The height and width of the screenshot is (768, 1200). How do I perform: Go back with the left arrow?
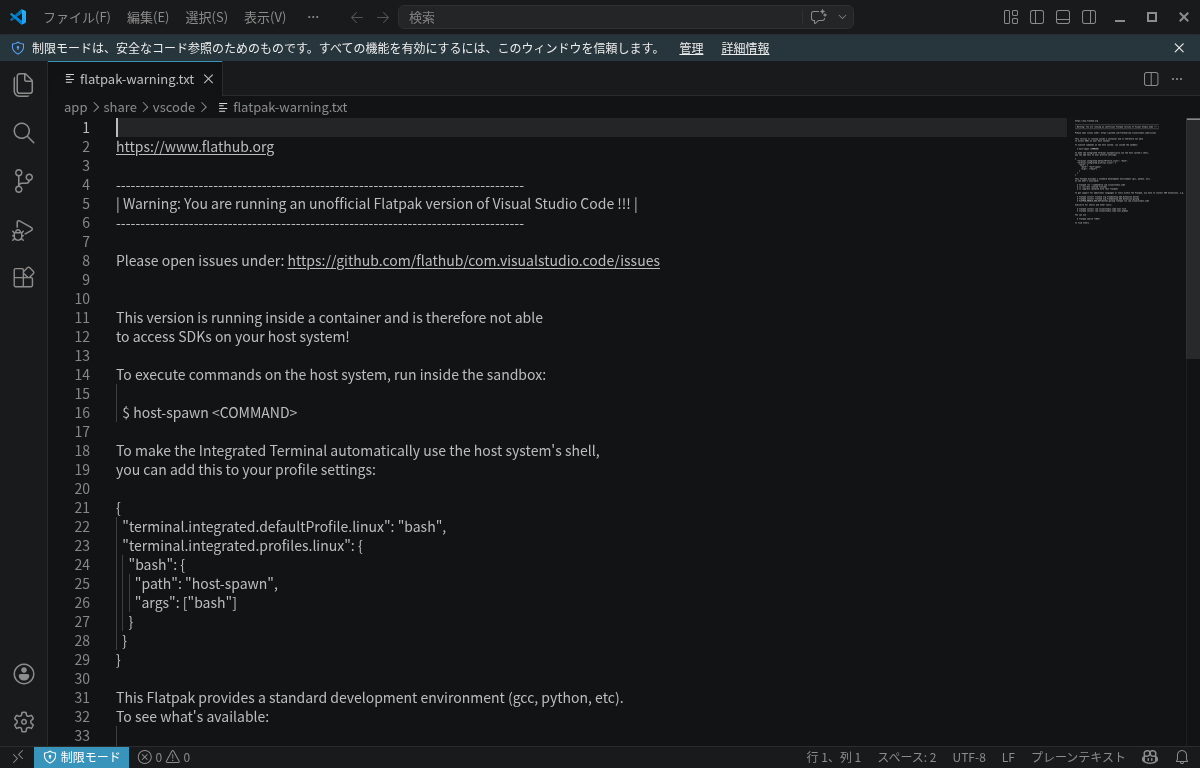(357, 17)
